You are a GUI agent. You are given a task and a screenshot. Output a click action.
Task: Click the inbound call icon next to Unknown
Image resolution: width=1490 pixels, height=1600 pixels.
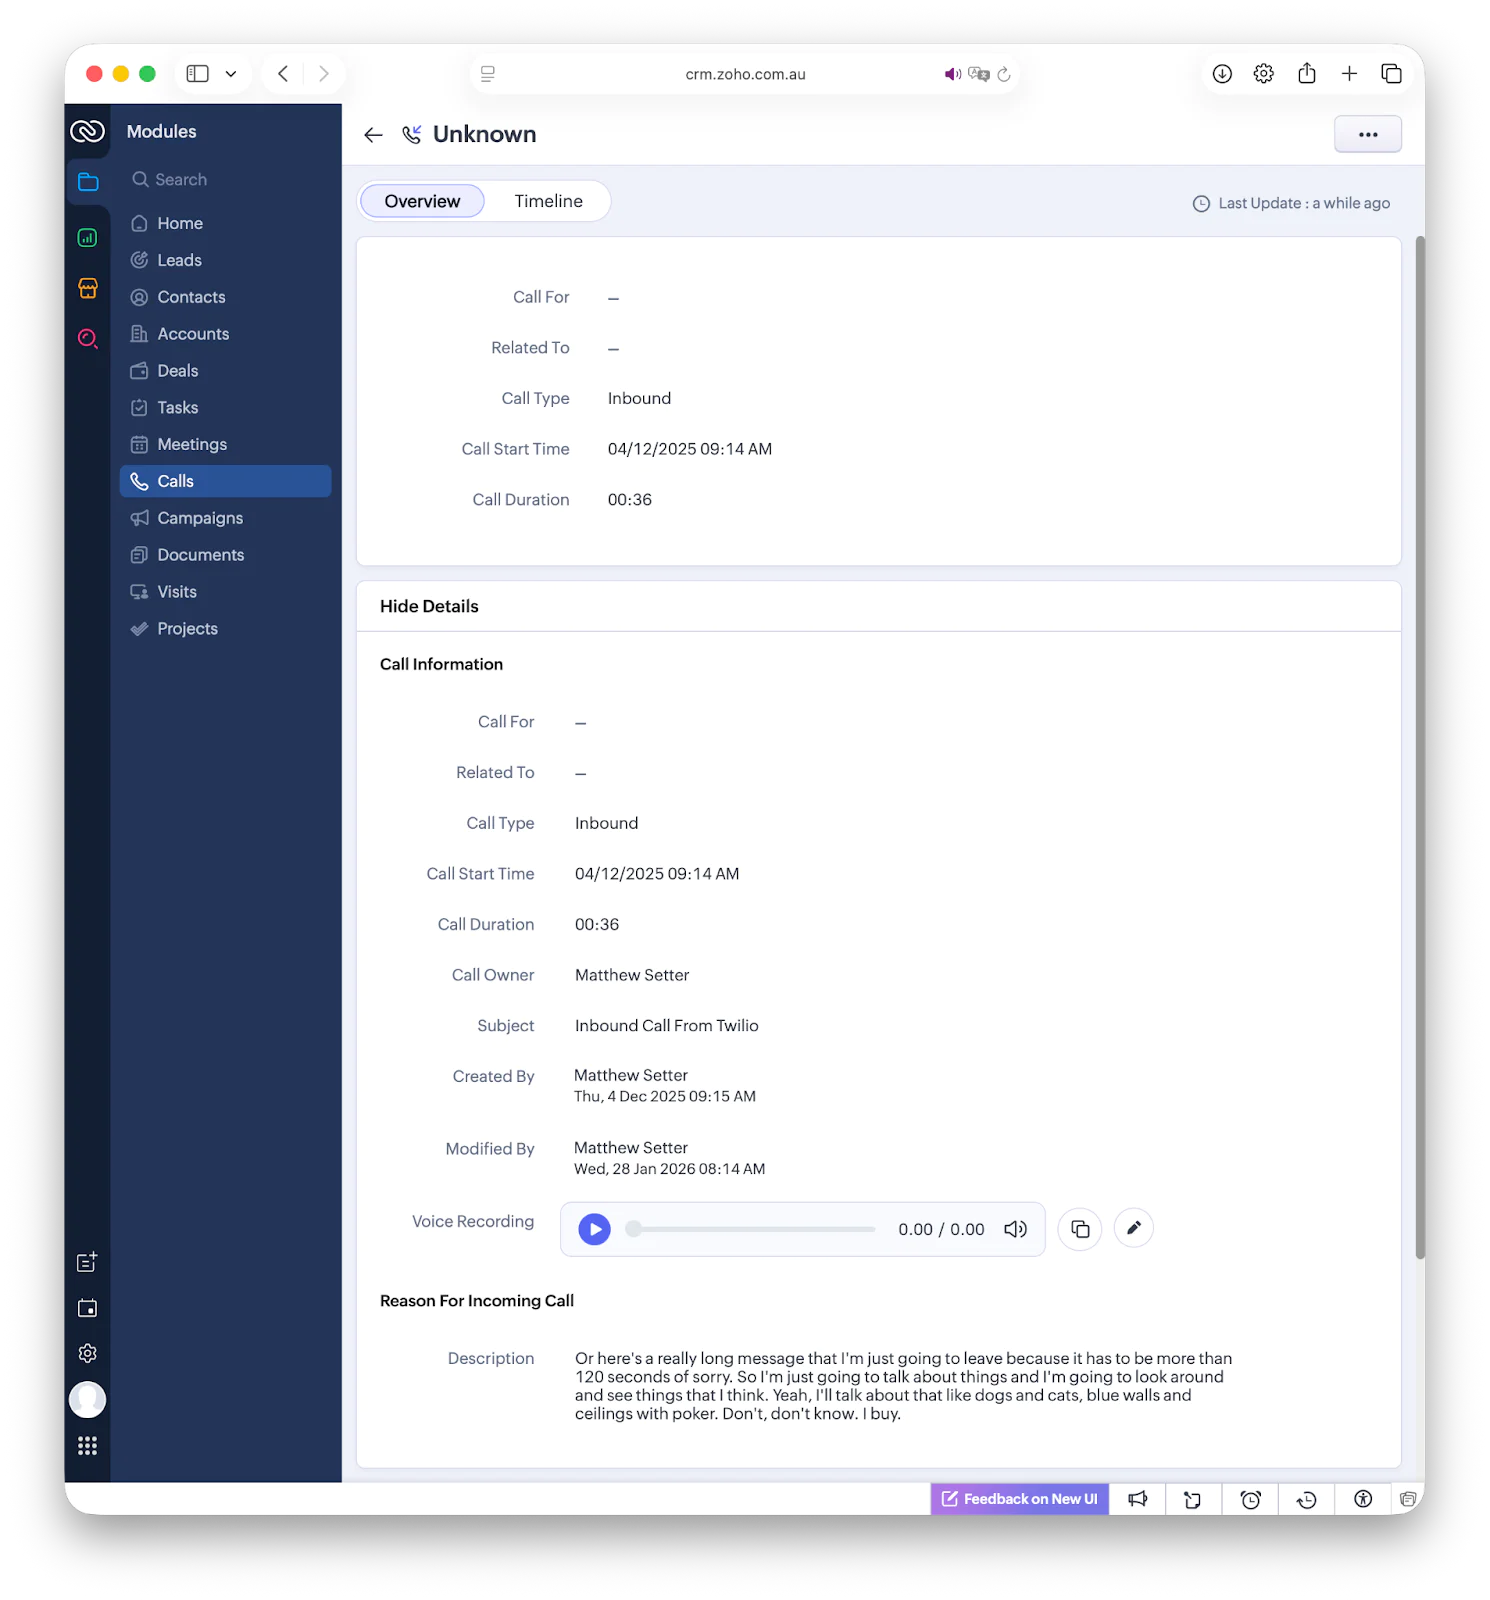[x=411, y=134]
